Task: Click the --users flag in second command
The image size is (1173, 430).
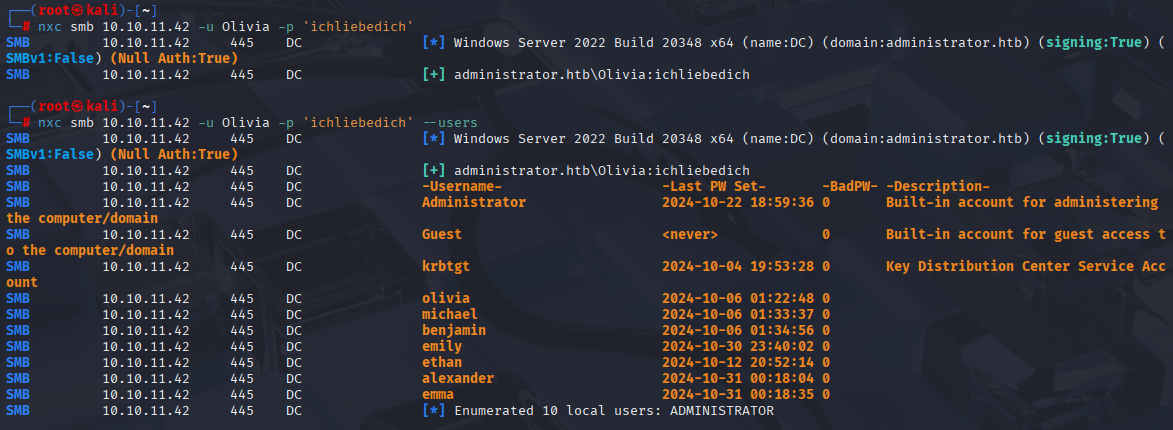Action: click(450, 123)
